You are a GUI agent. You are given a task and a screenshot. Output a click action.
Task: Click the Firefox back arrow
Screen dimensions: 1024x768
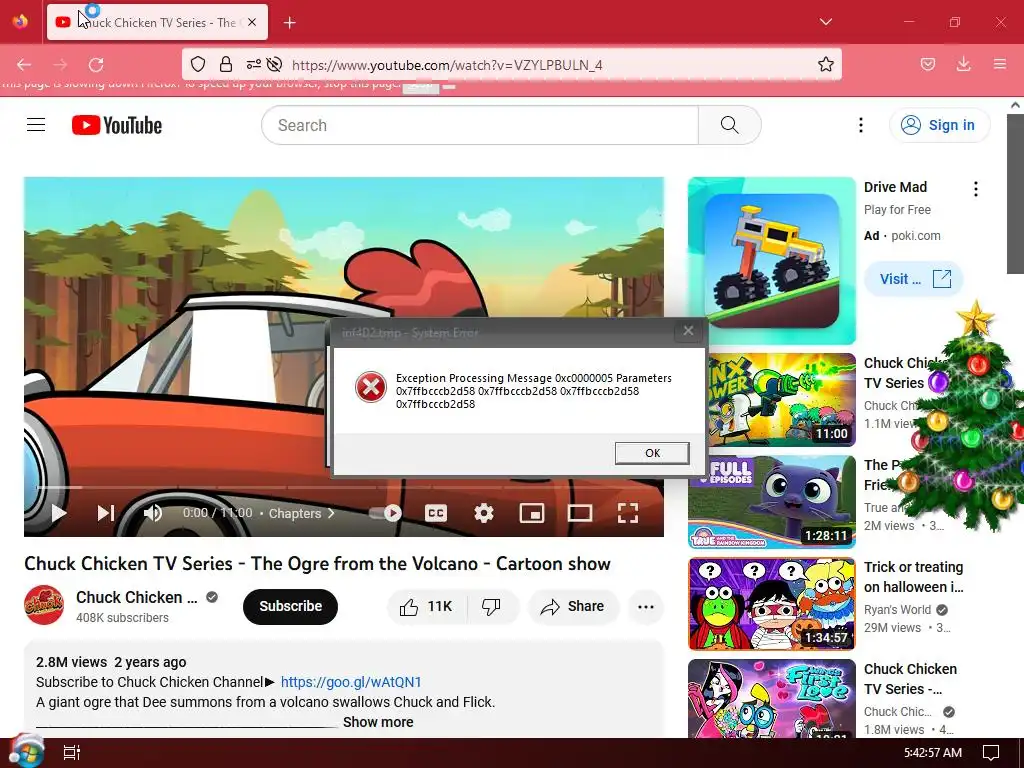(x=24, y=65)
